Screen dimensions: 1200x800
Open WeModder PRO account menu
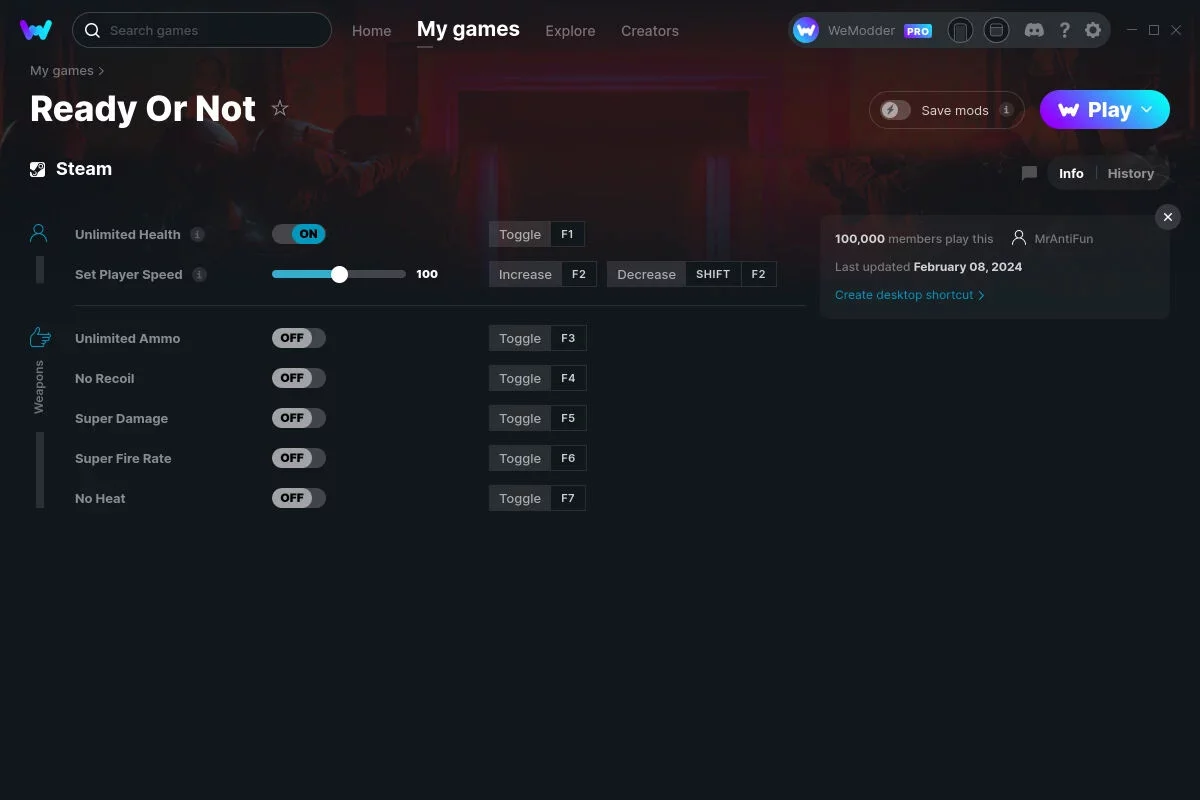[863, 30]
